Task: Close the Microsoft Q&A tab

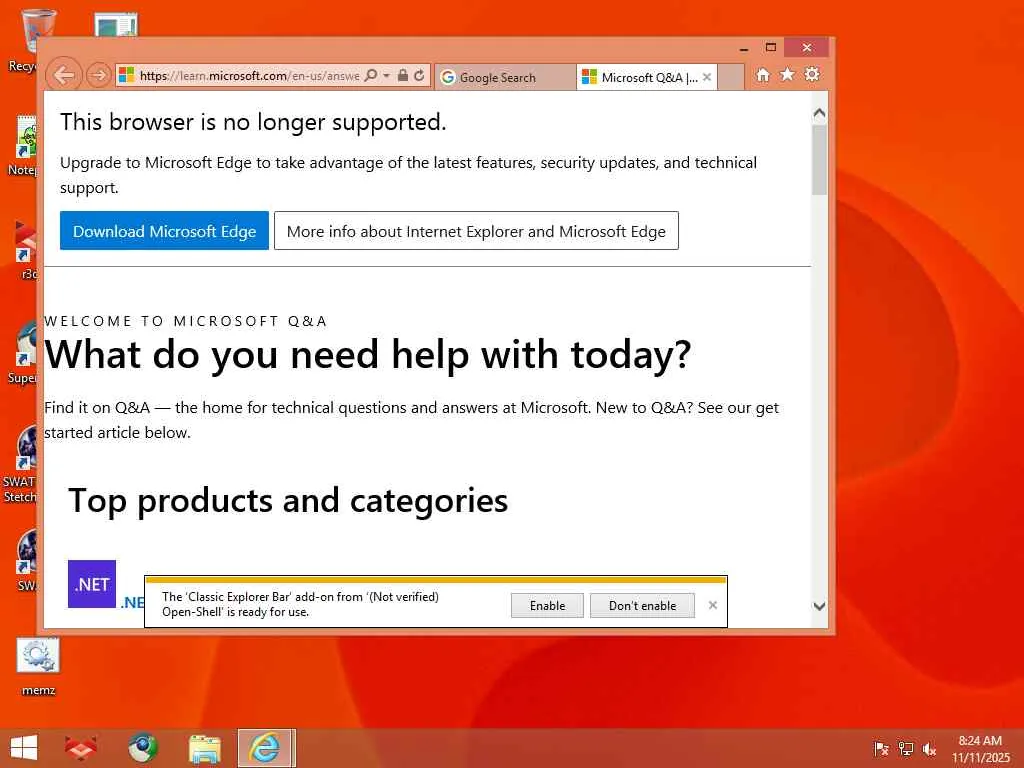Action: click(707, 77)
